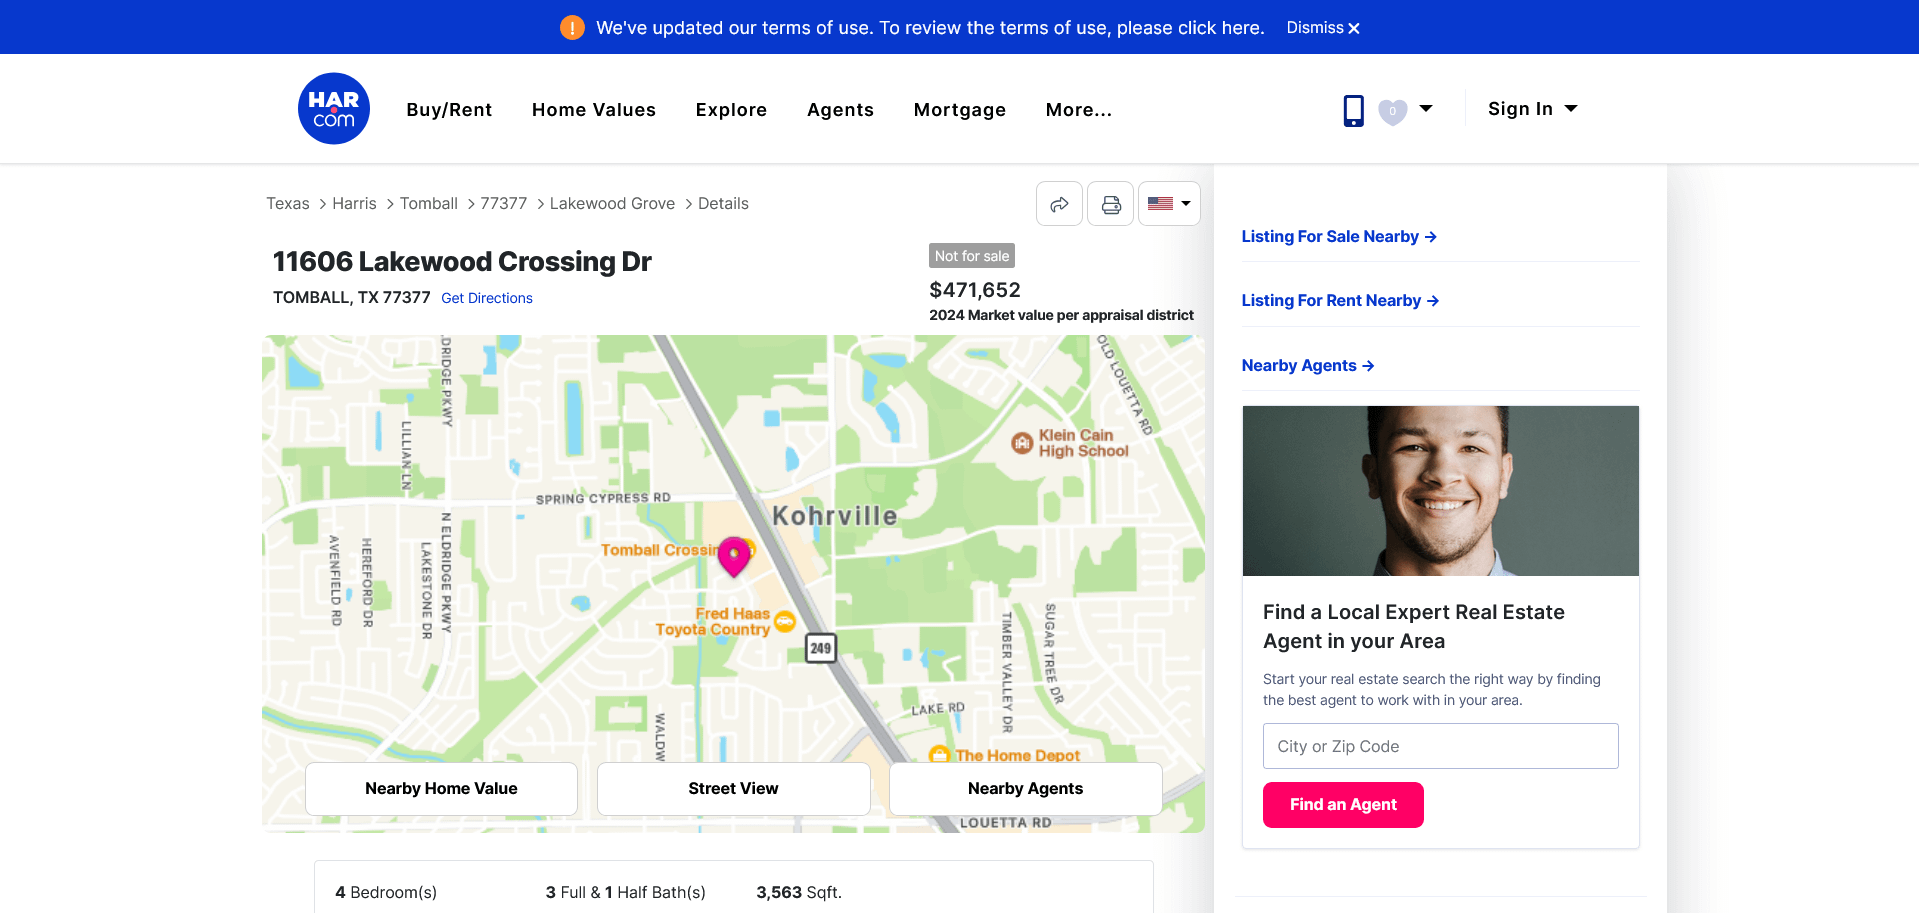Click the Get Directions link

pyautogui.click(x=487, y=298)
